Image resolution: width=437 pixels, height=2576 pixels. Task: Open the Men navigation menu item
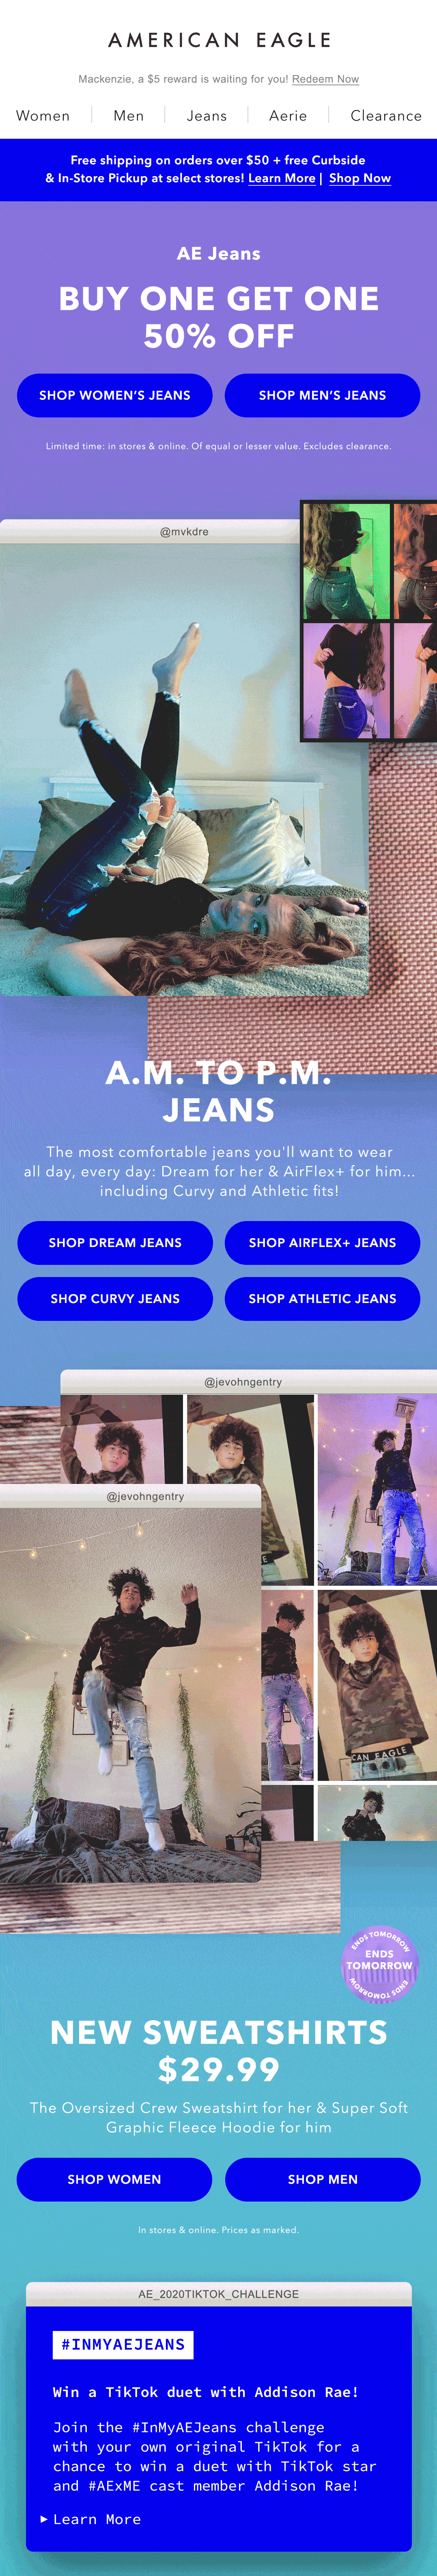coord(128,116)
